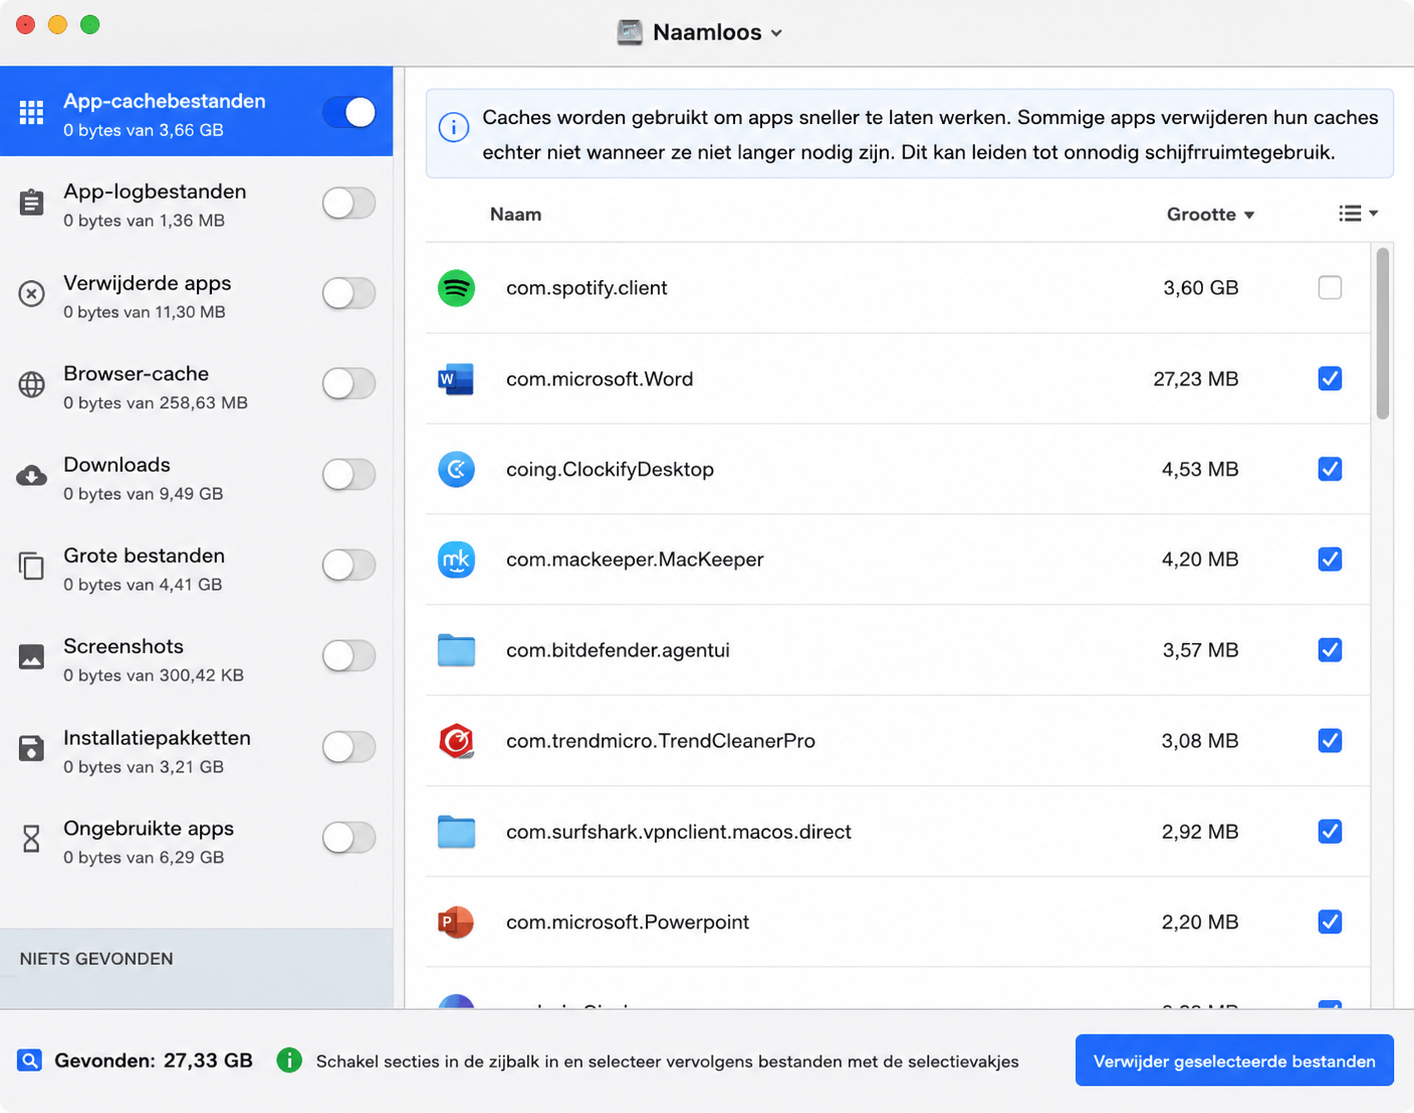The image size is (1414, 1113).
Task: Switch on the Ongebruikte apps toggle
Action: tap(349, 838)
